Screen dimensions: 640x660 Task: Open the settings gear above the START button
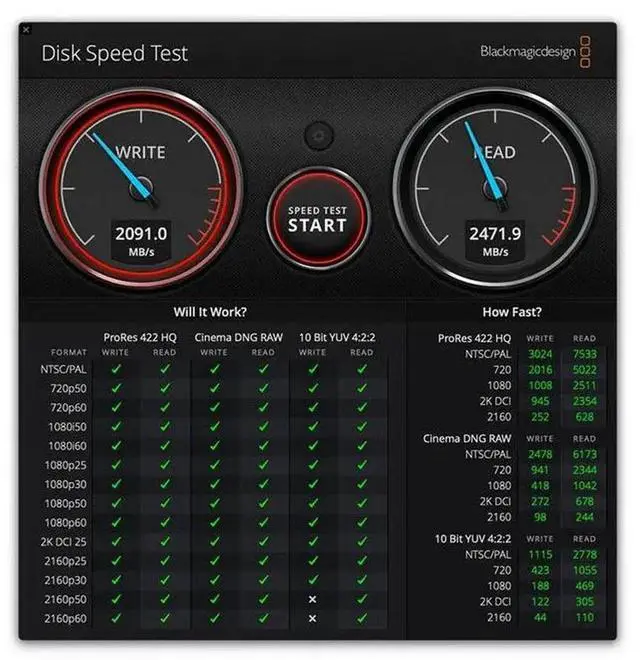[318, 136]
